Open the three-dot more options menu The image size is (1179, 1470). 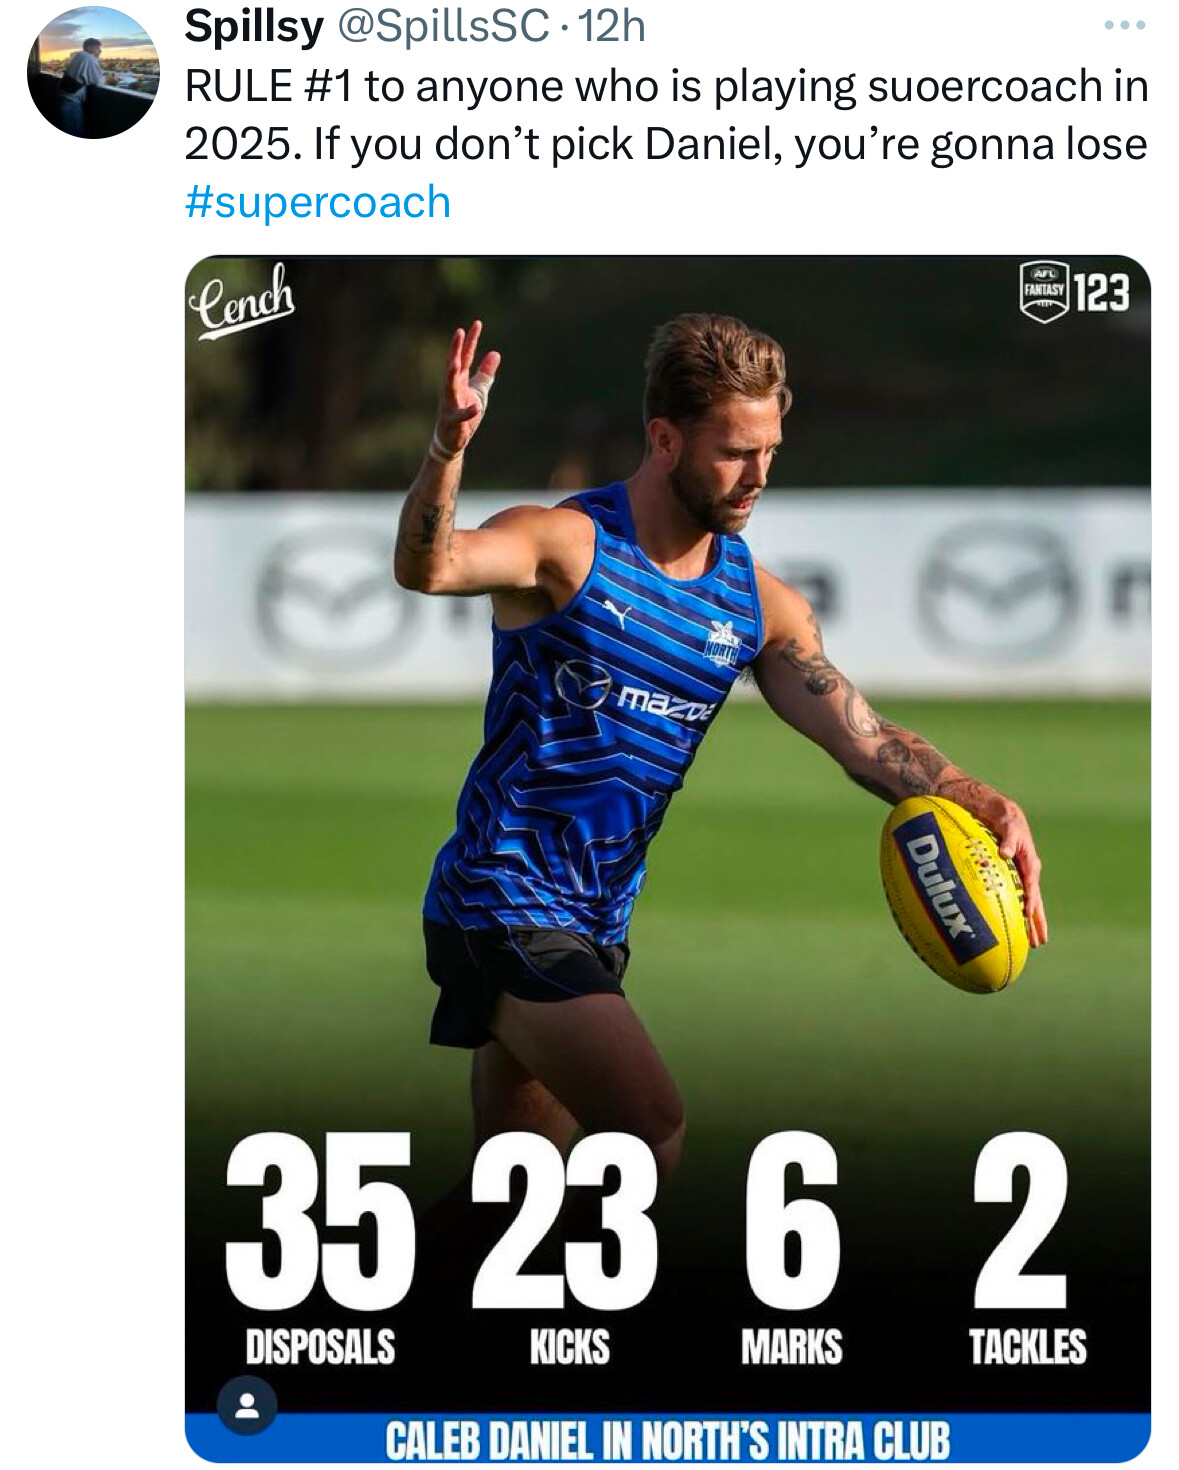1124,27
